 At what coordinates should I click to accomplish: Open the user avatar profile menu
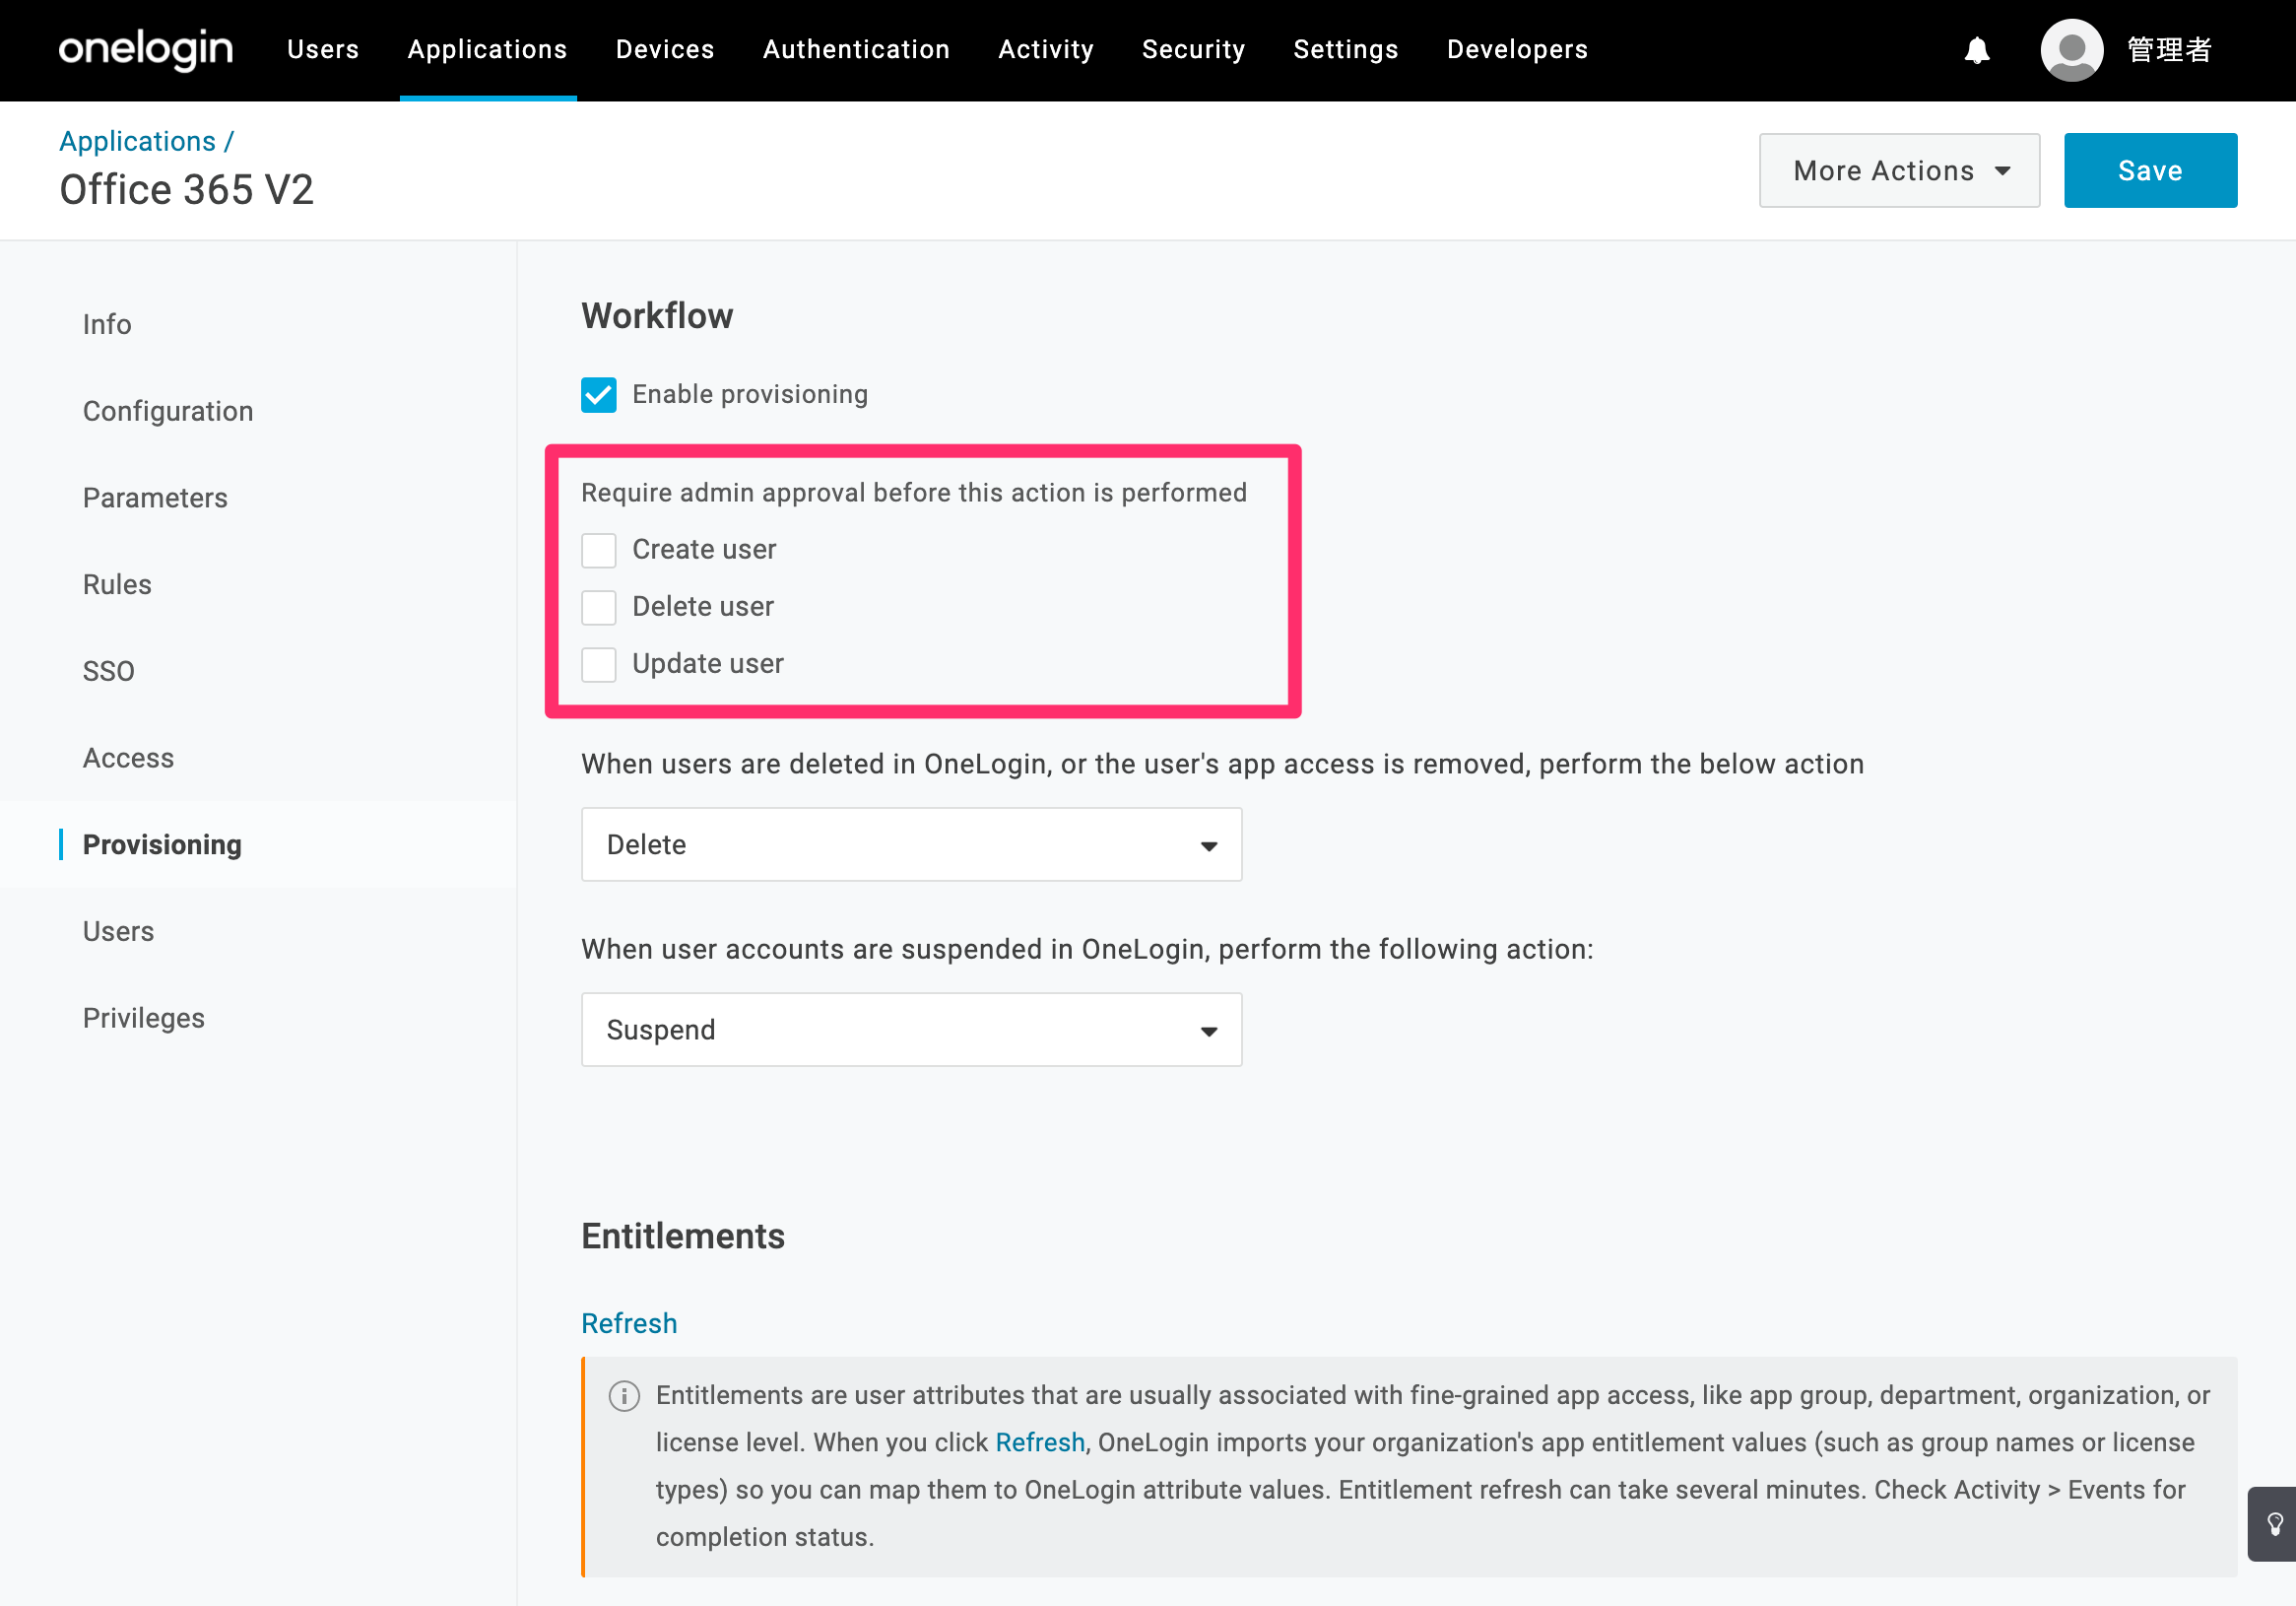click(x=2071, y=50)
